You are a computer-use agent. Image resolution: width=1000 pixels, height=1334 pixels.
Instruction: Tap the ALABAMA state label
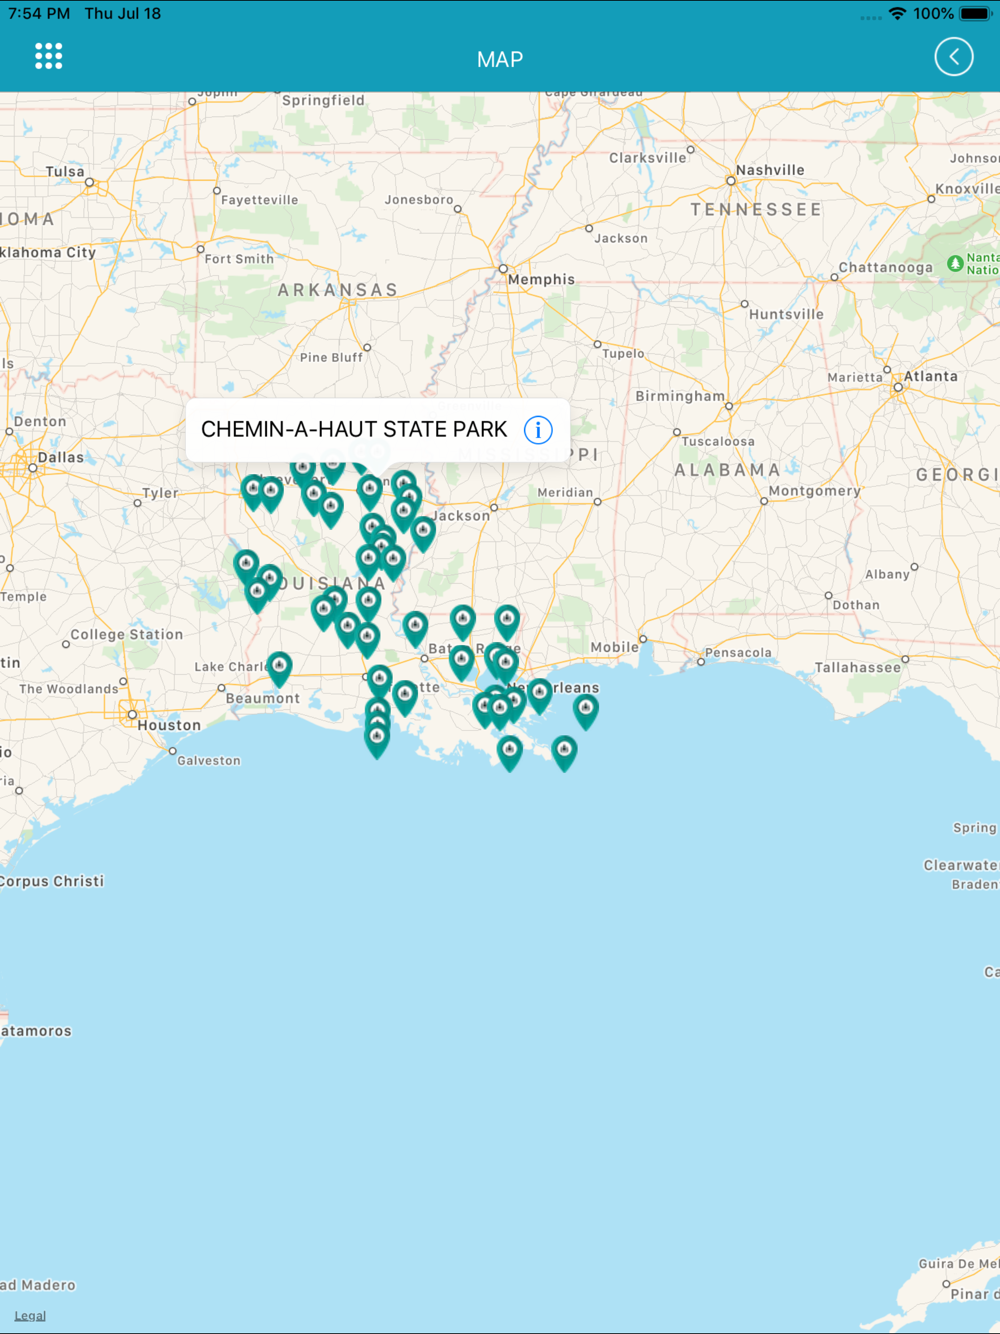[x=727, y=470]
